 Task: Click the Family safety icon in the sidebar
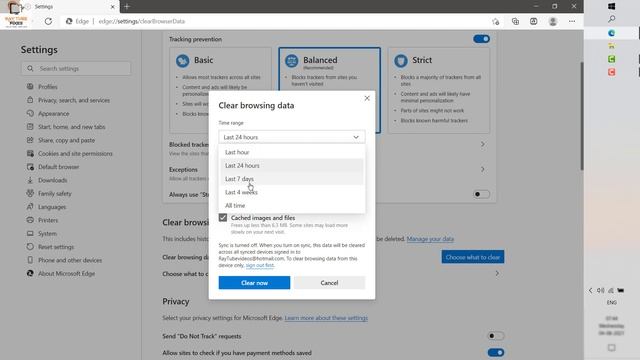30,193
